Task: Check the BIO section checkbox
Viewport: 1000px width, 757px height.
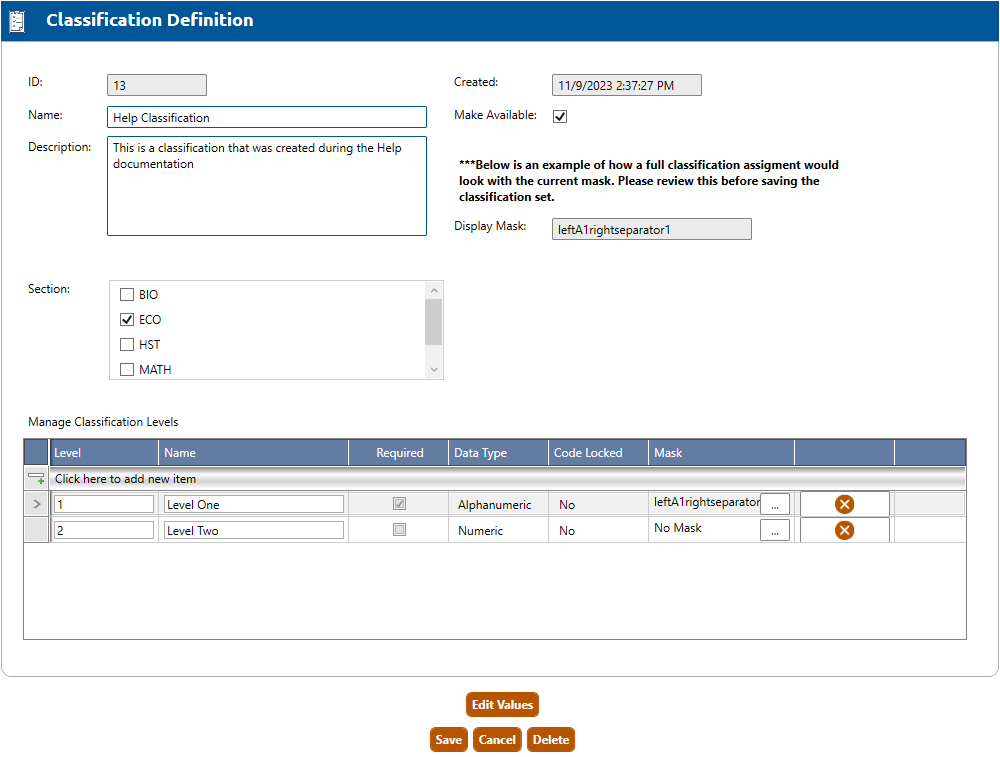Action: pos(127,295)
